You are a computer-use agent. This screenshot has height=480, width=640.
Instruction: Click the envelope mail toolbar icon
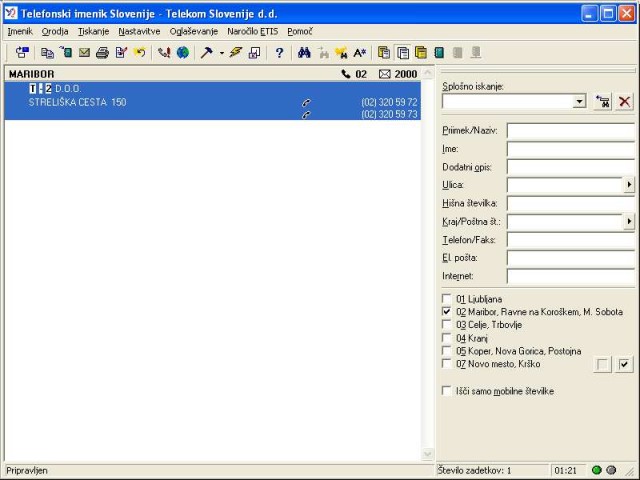click(x=84, y=52)
